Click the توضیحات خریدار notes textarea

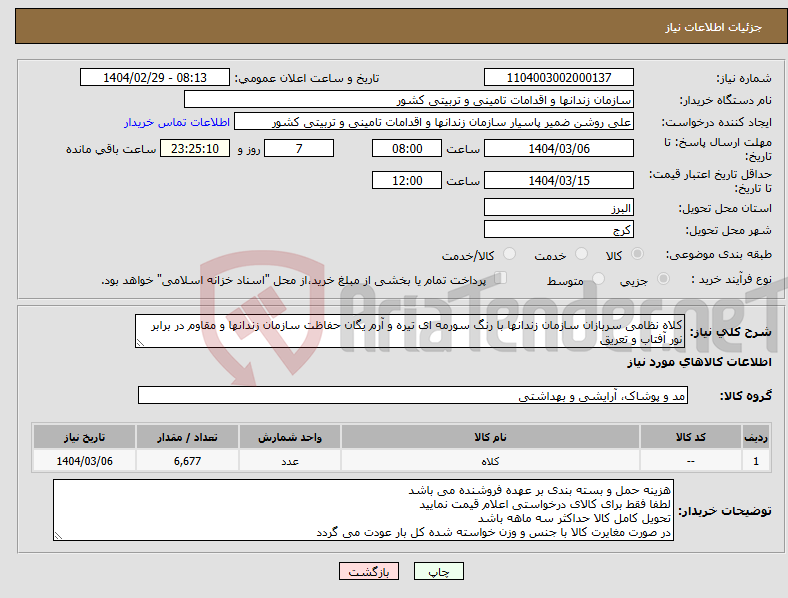(x=363, y=510)
